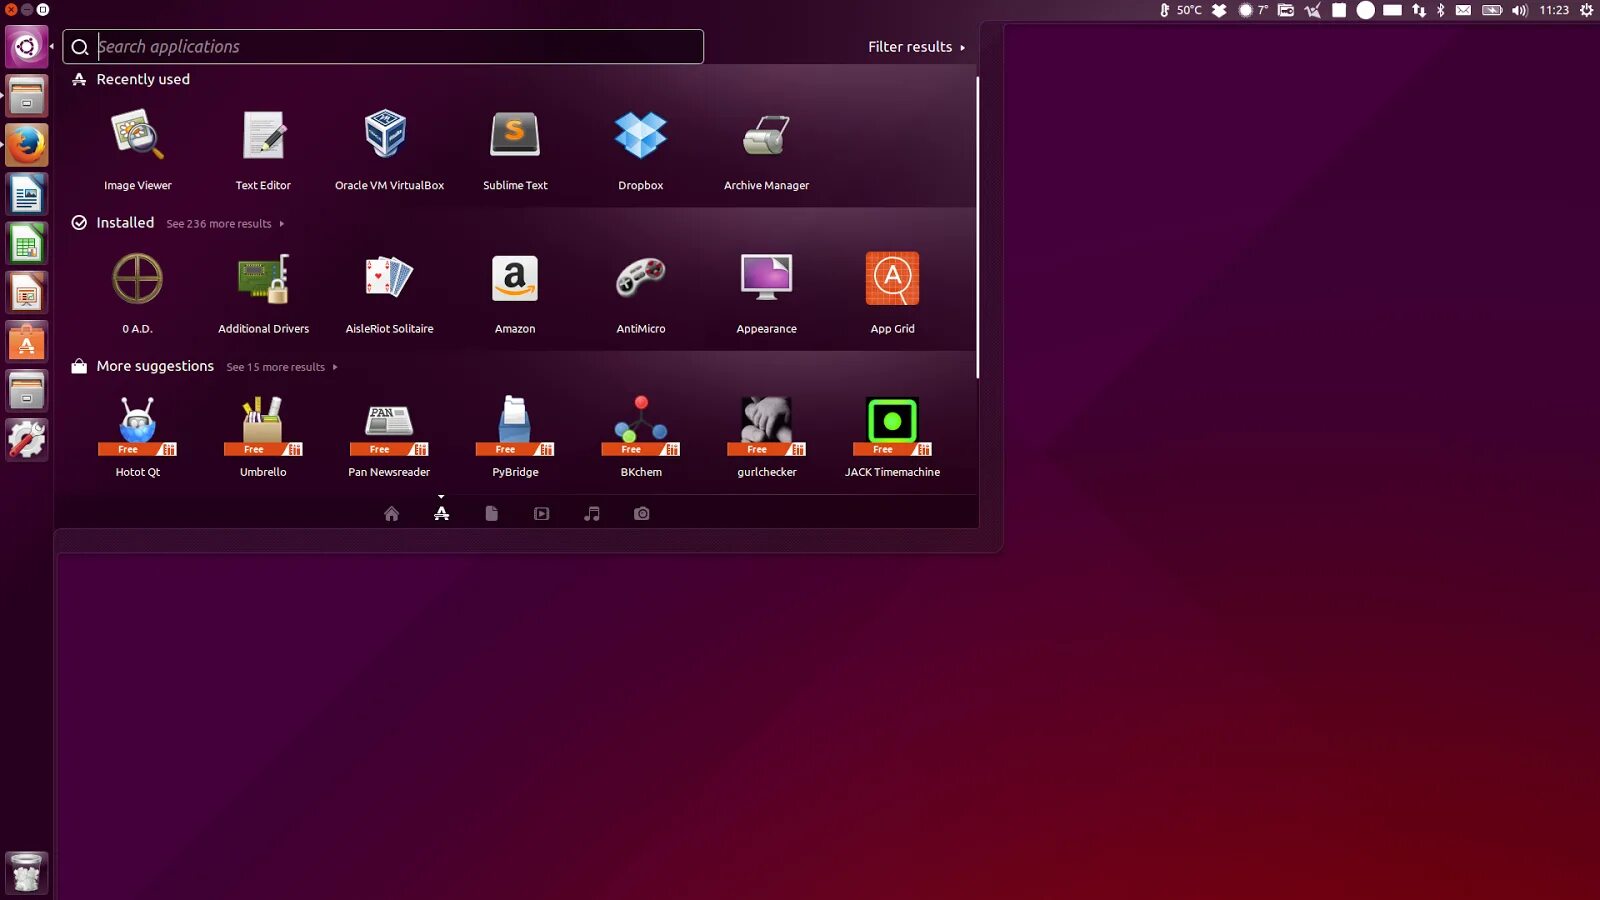Switch to the Applications lens
The width and height of the screenshot is (1600, 900).
(442, 514)
